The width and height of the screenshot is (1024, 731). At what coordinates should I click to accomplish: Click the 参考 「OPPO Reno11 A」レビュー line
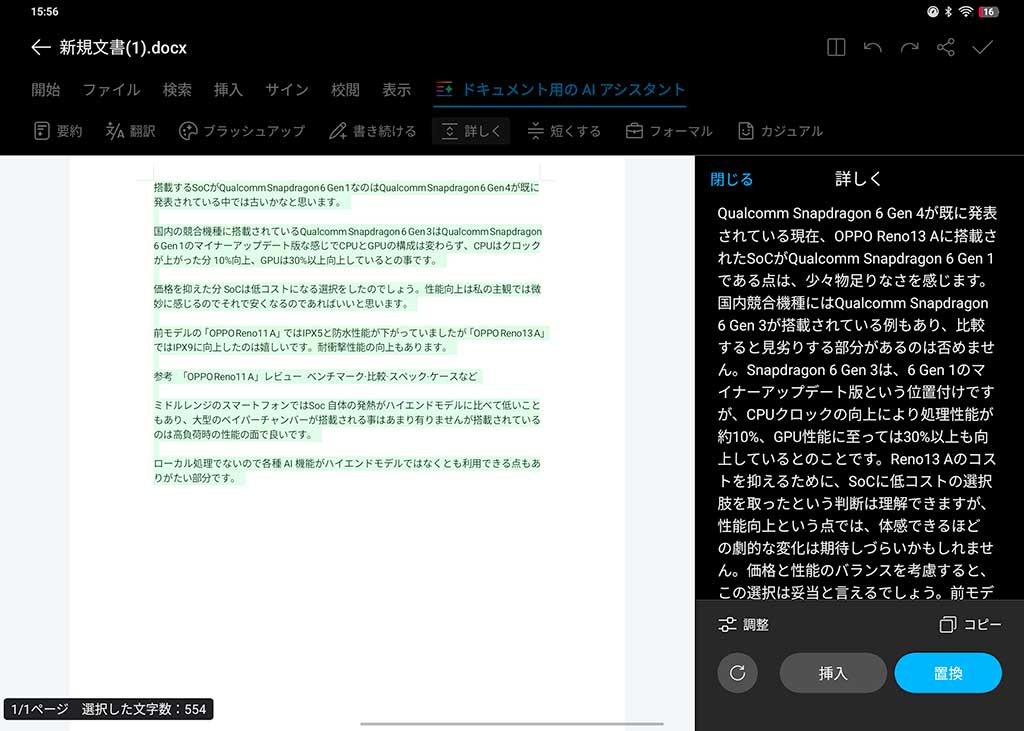pyautogui.click(x=315, y=376)
